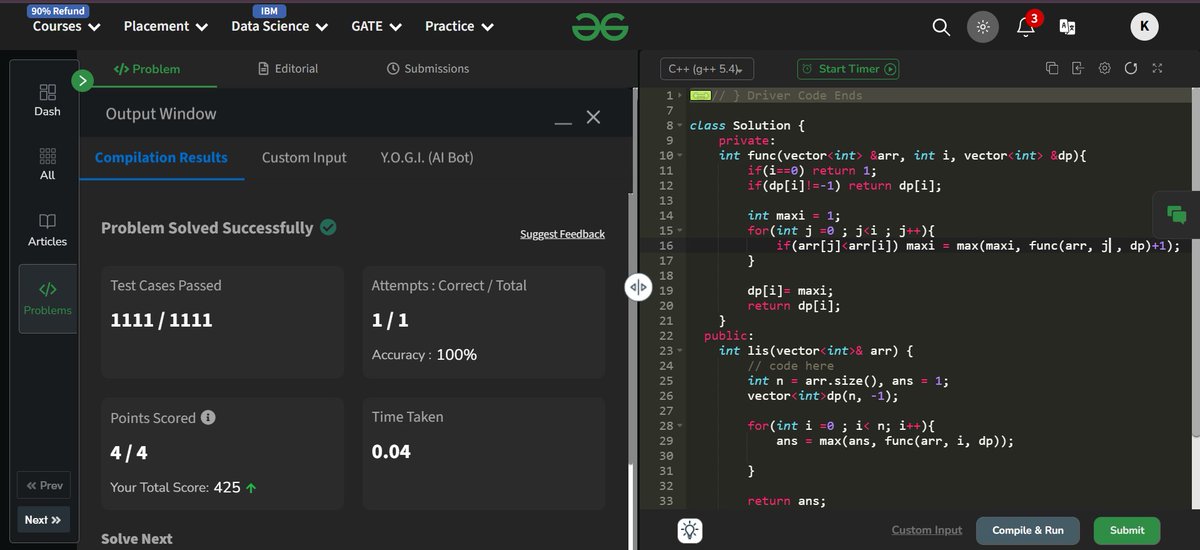The height and width of the screenshot is (550, 1200).
Task: Click Your Total Score 425
Action: pos(183,488)
